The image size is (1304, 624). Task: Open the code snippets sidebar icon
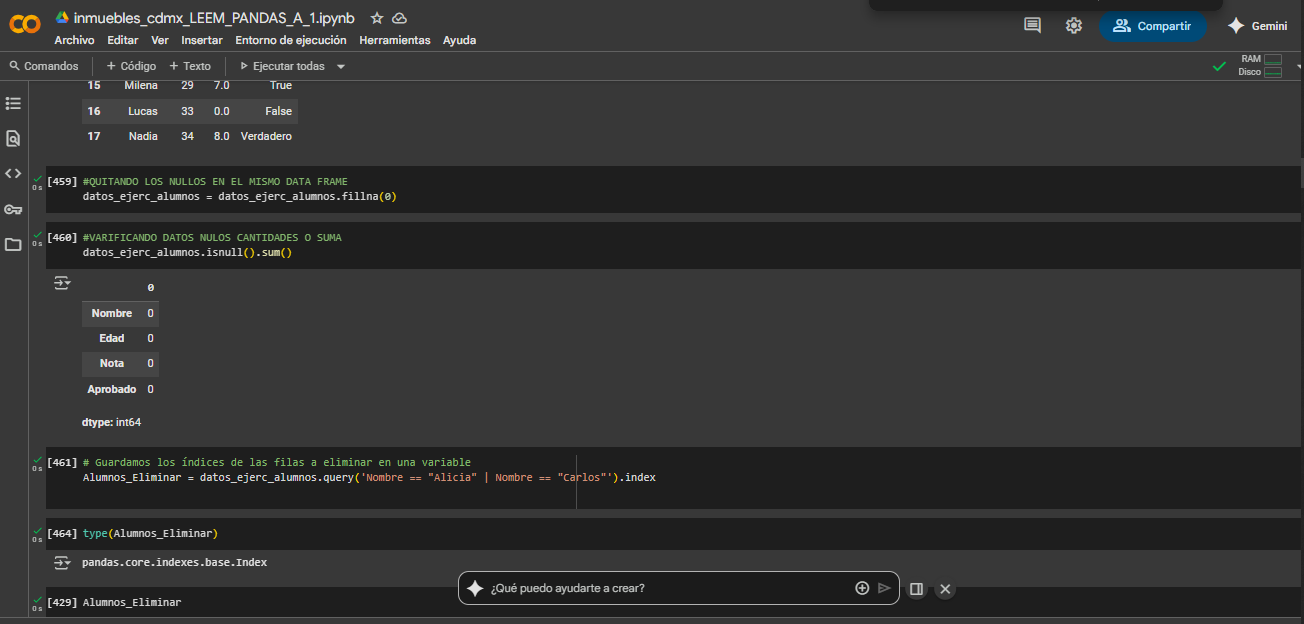13,173
